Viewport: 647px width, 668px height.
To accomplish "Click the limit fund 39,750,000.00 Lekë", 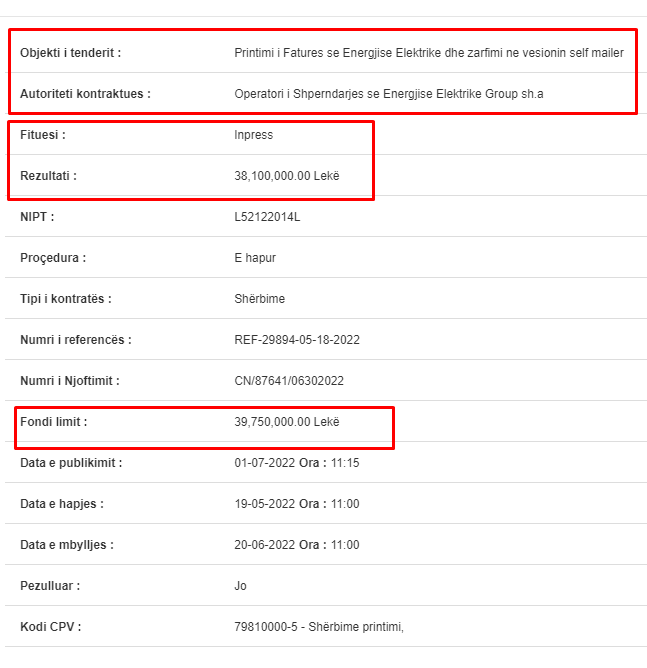I will (287, 422).
